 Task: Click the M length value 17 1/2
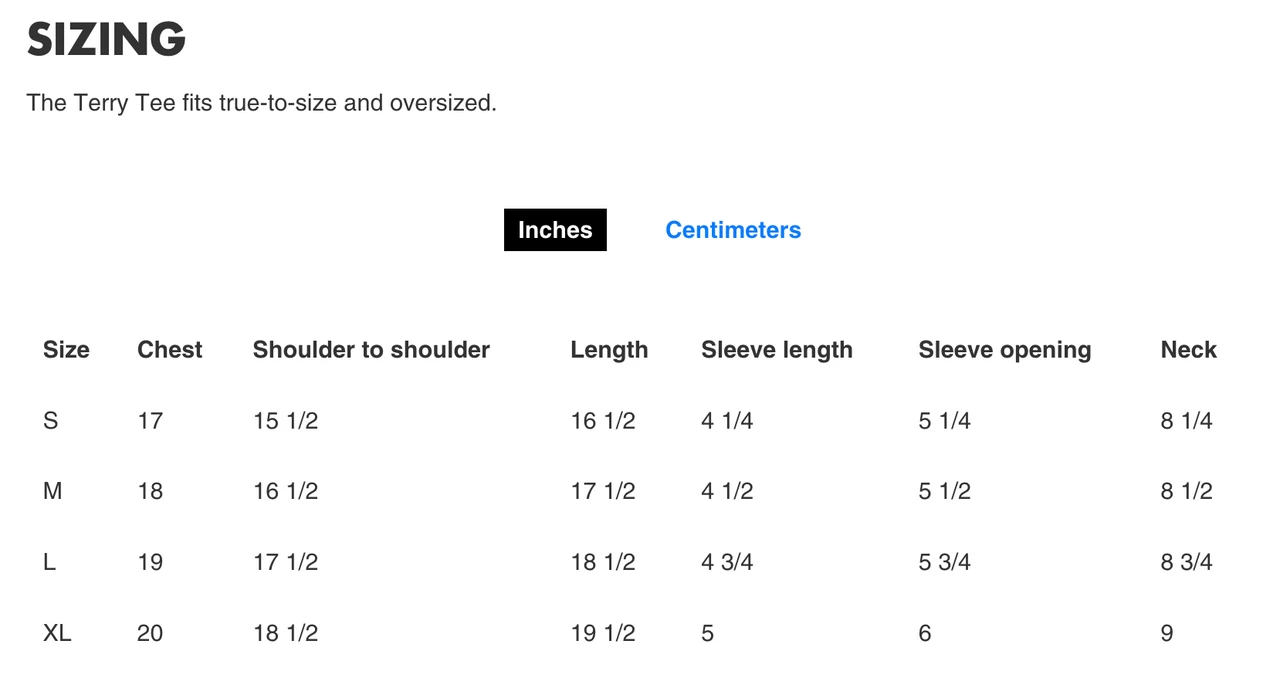click(603, 492)
